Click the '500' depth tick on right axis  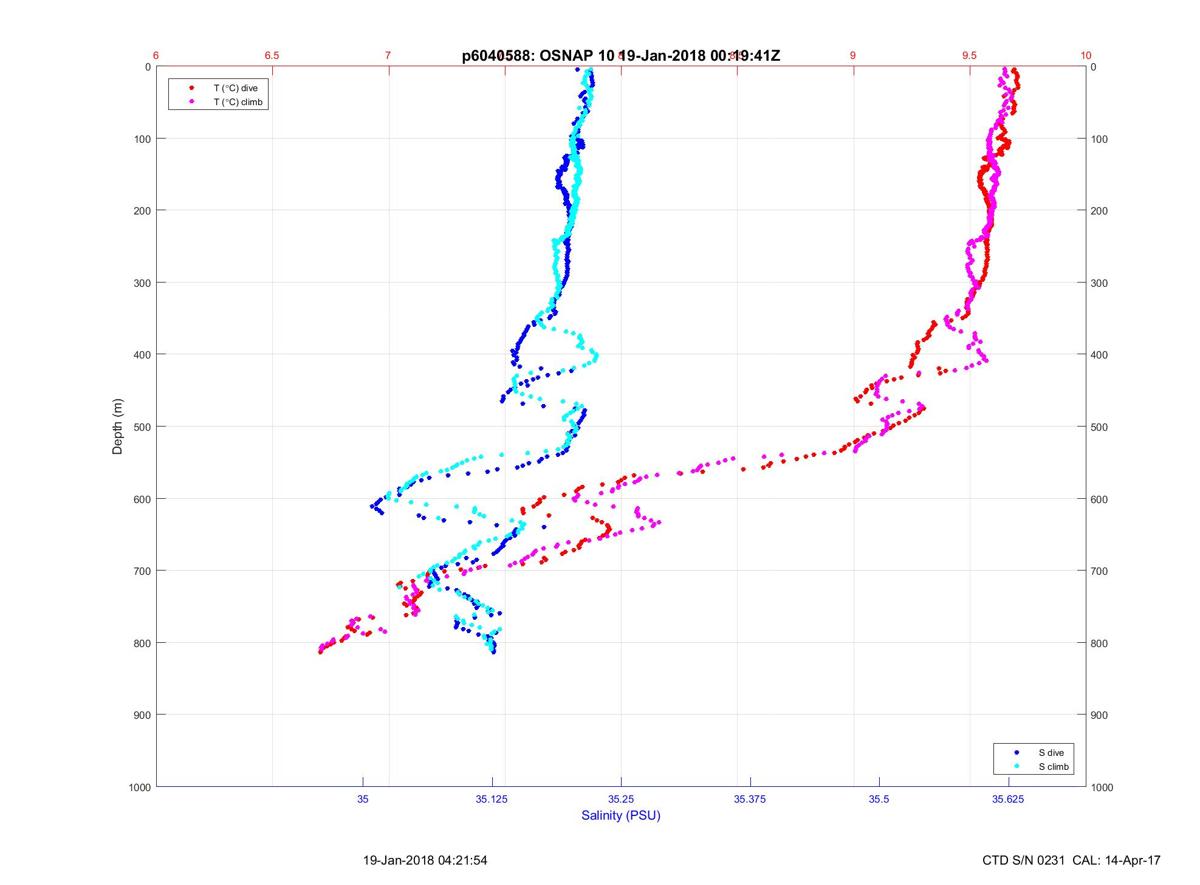(1101, 427)
